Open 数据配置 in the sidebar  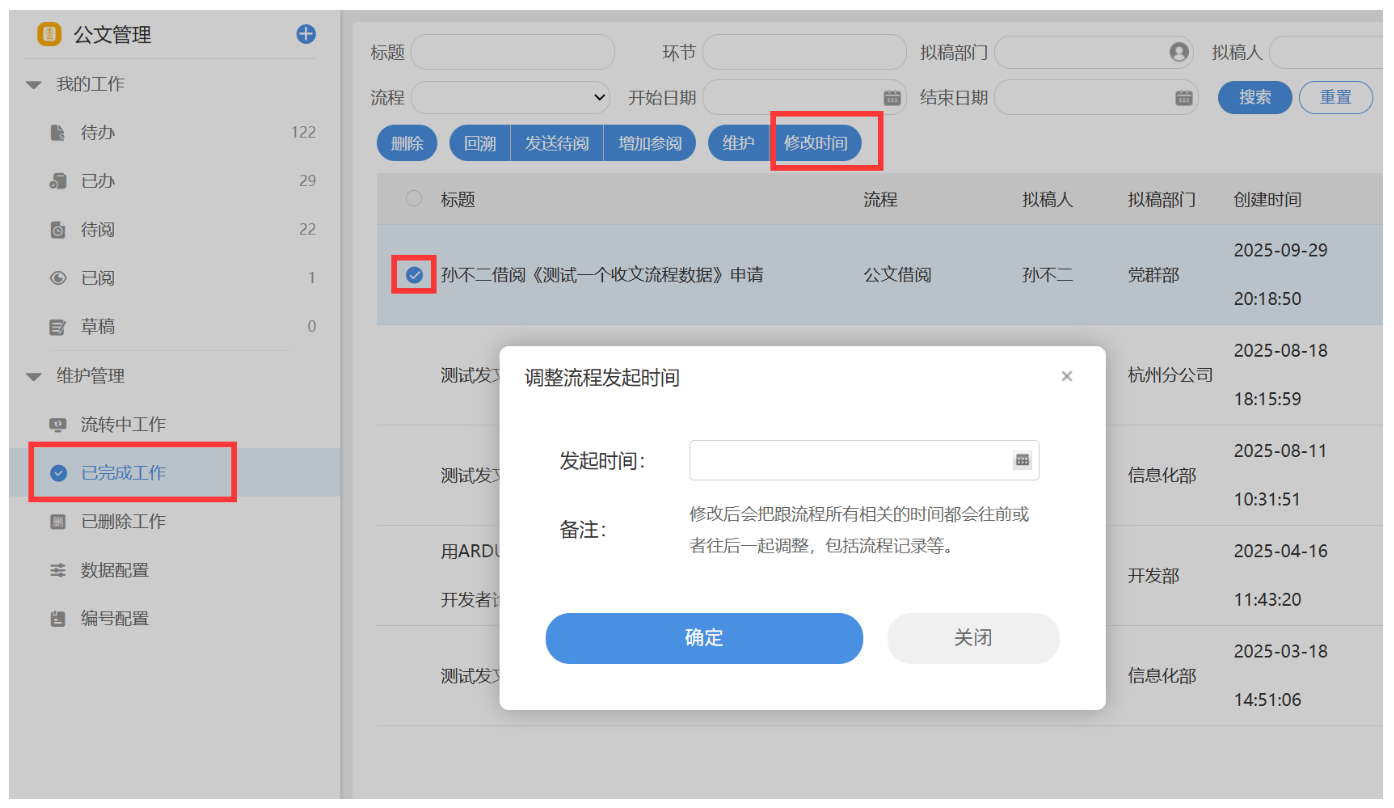[114, 570]
